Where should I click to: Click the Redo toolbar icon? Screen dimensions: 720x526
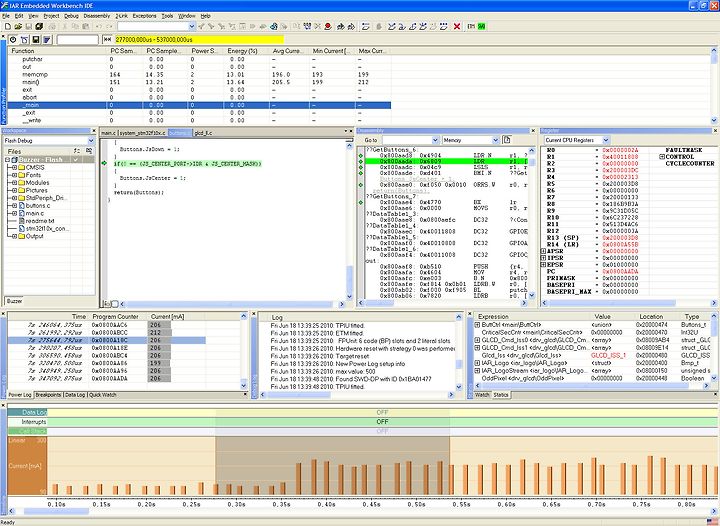[109, 27]
